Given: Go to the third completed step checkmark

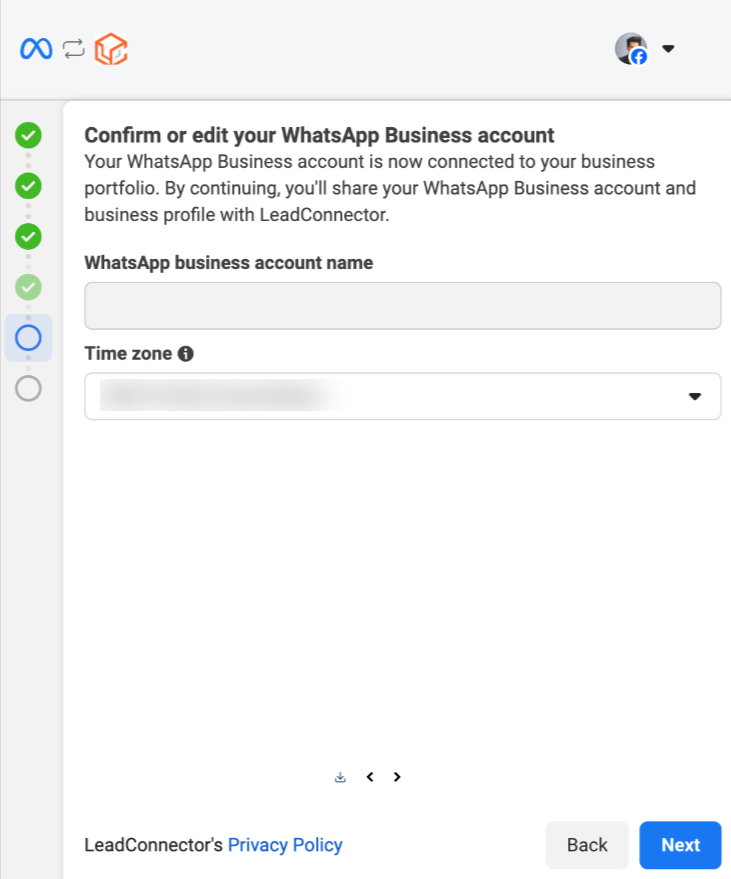Looking at the screenshot, I should [28, 236].
